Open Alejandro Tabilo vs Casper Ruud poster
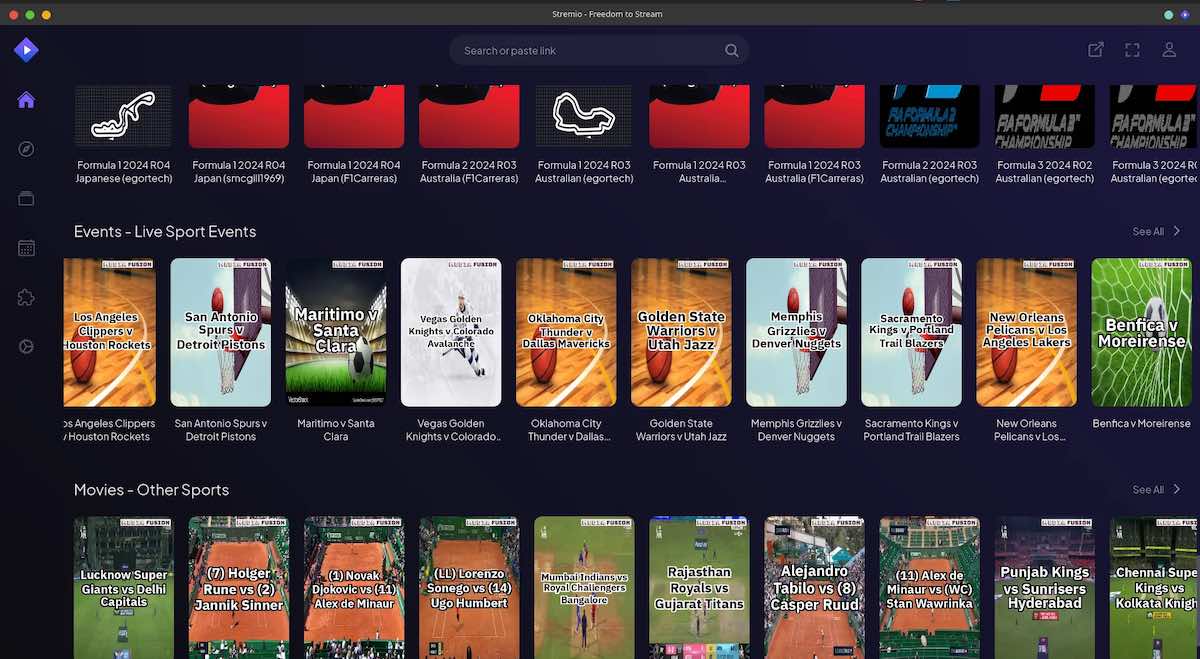Screen dimensions: 1200x659 (x=814, y=588)
